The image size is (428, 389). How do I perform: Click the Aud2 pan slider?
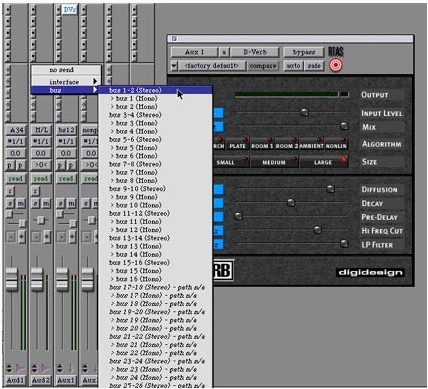point(41,220)
